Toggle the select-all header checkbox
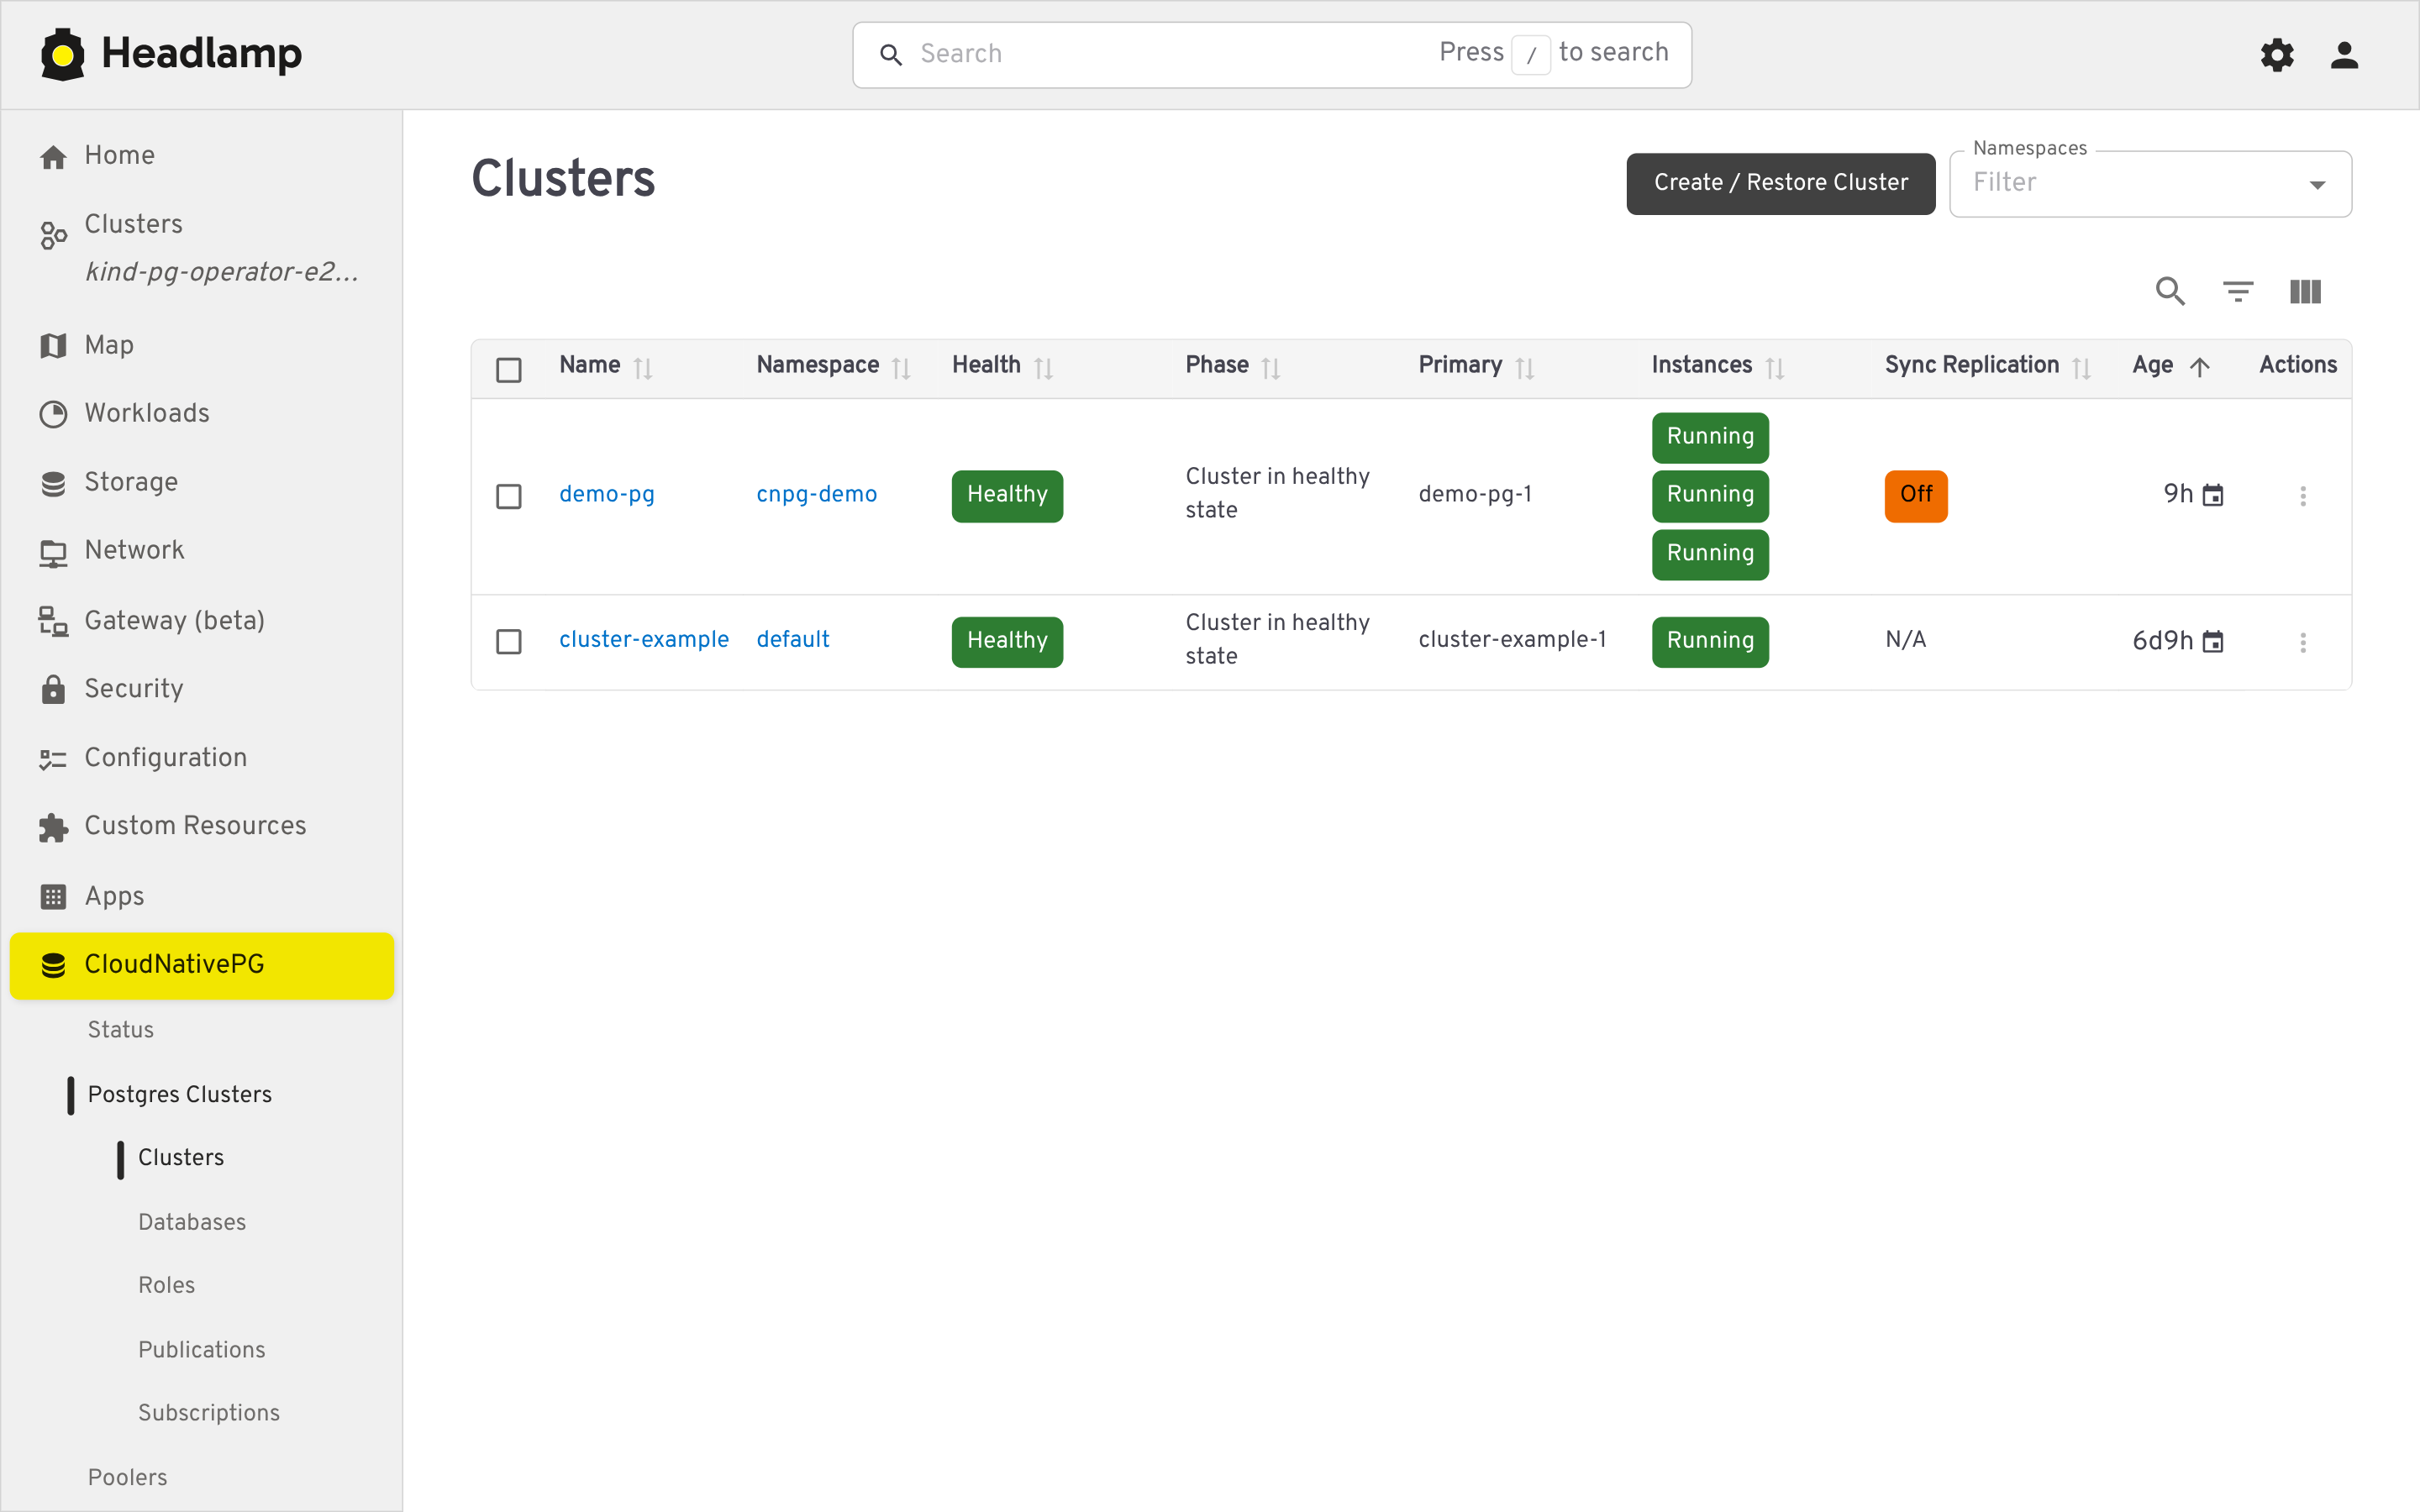The image size is (2420, 1512). pos(509,370)
